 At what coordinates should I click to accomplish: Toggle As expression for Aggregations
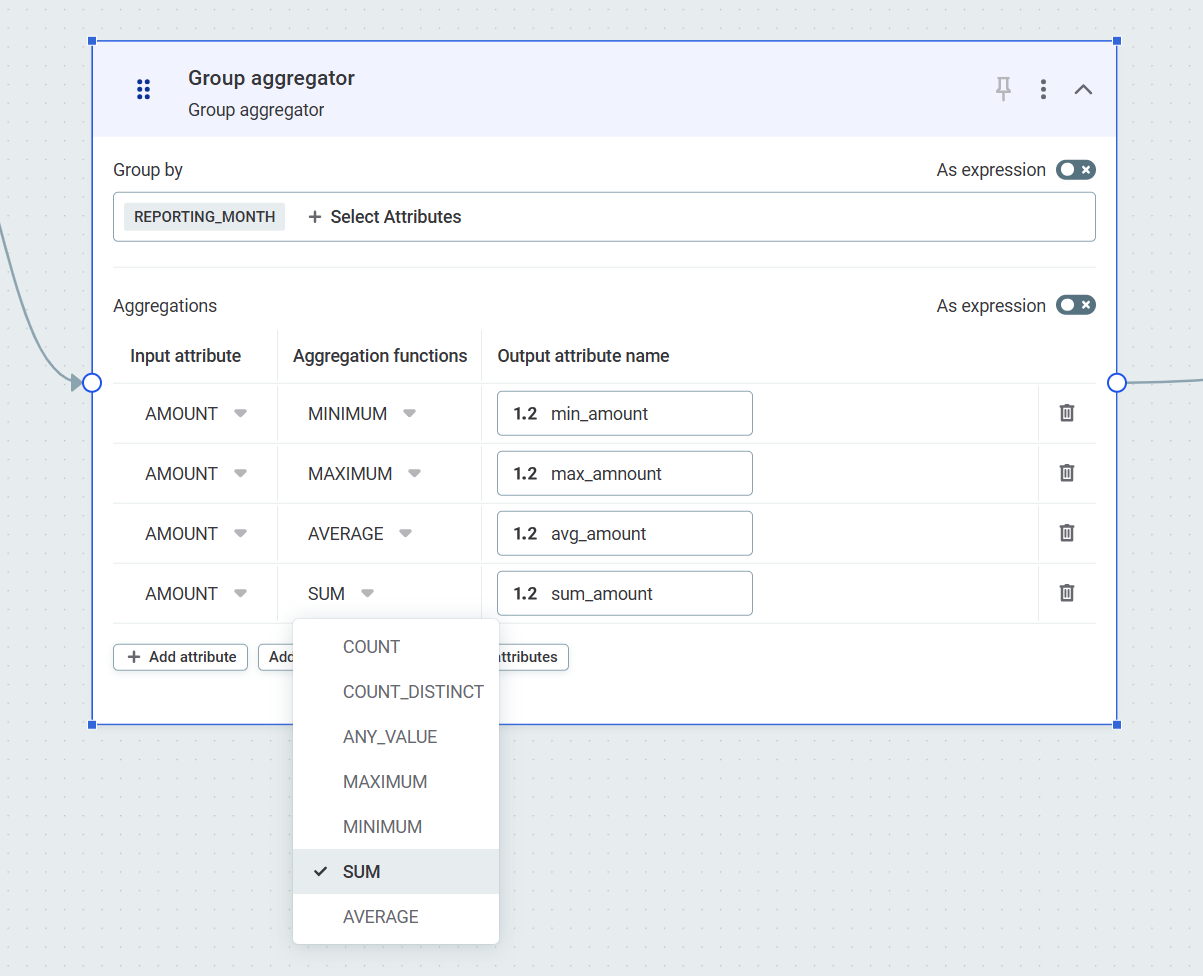1075,305
